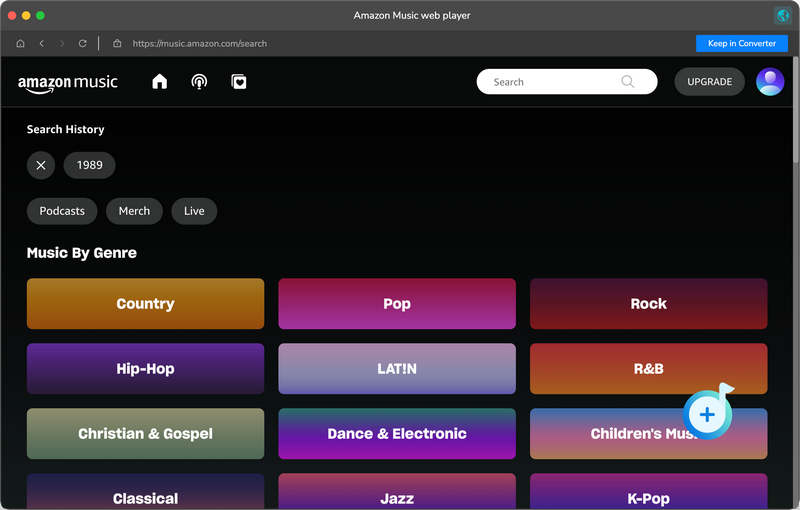
Task: Select the Podcasts filter chip
Action: pos(62,211)
